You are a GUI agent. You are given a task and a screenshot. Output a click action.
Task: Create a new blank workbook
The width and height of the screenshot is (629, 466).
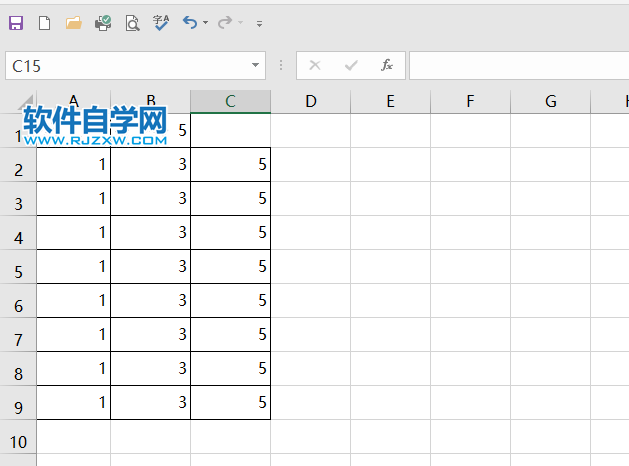[45, 23]
